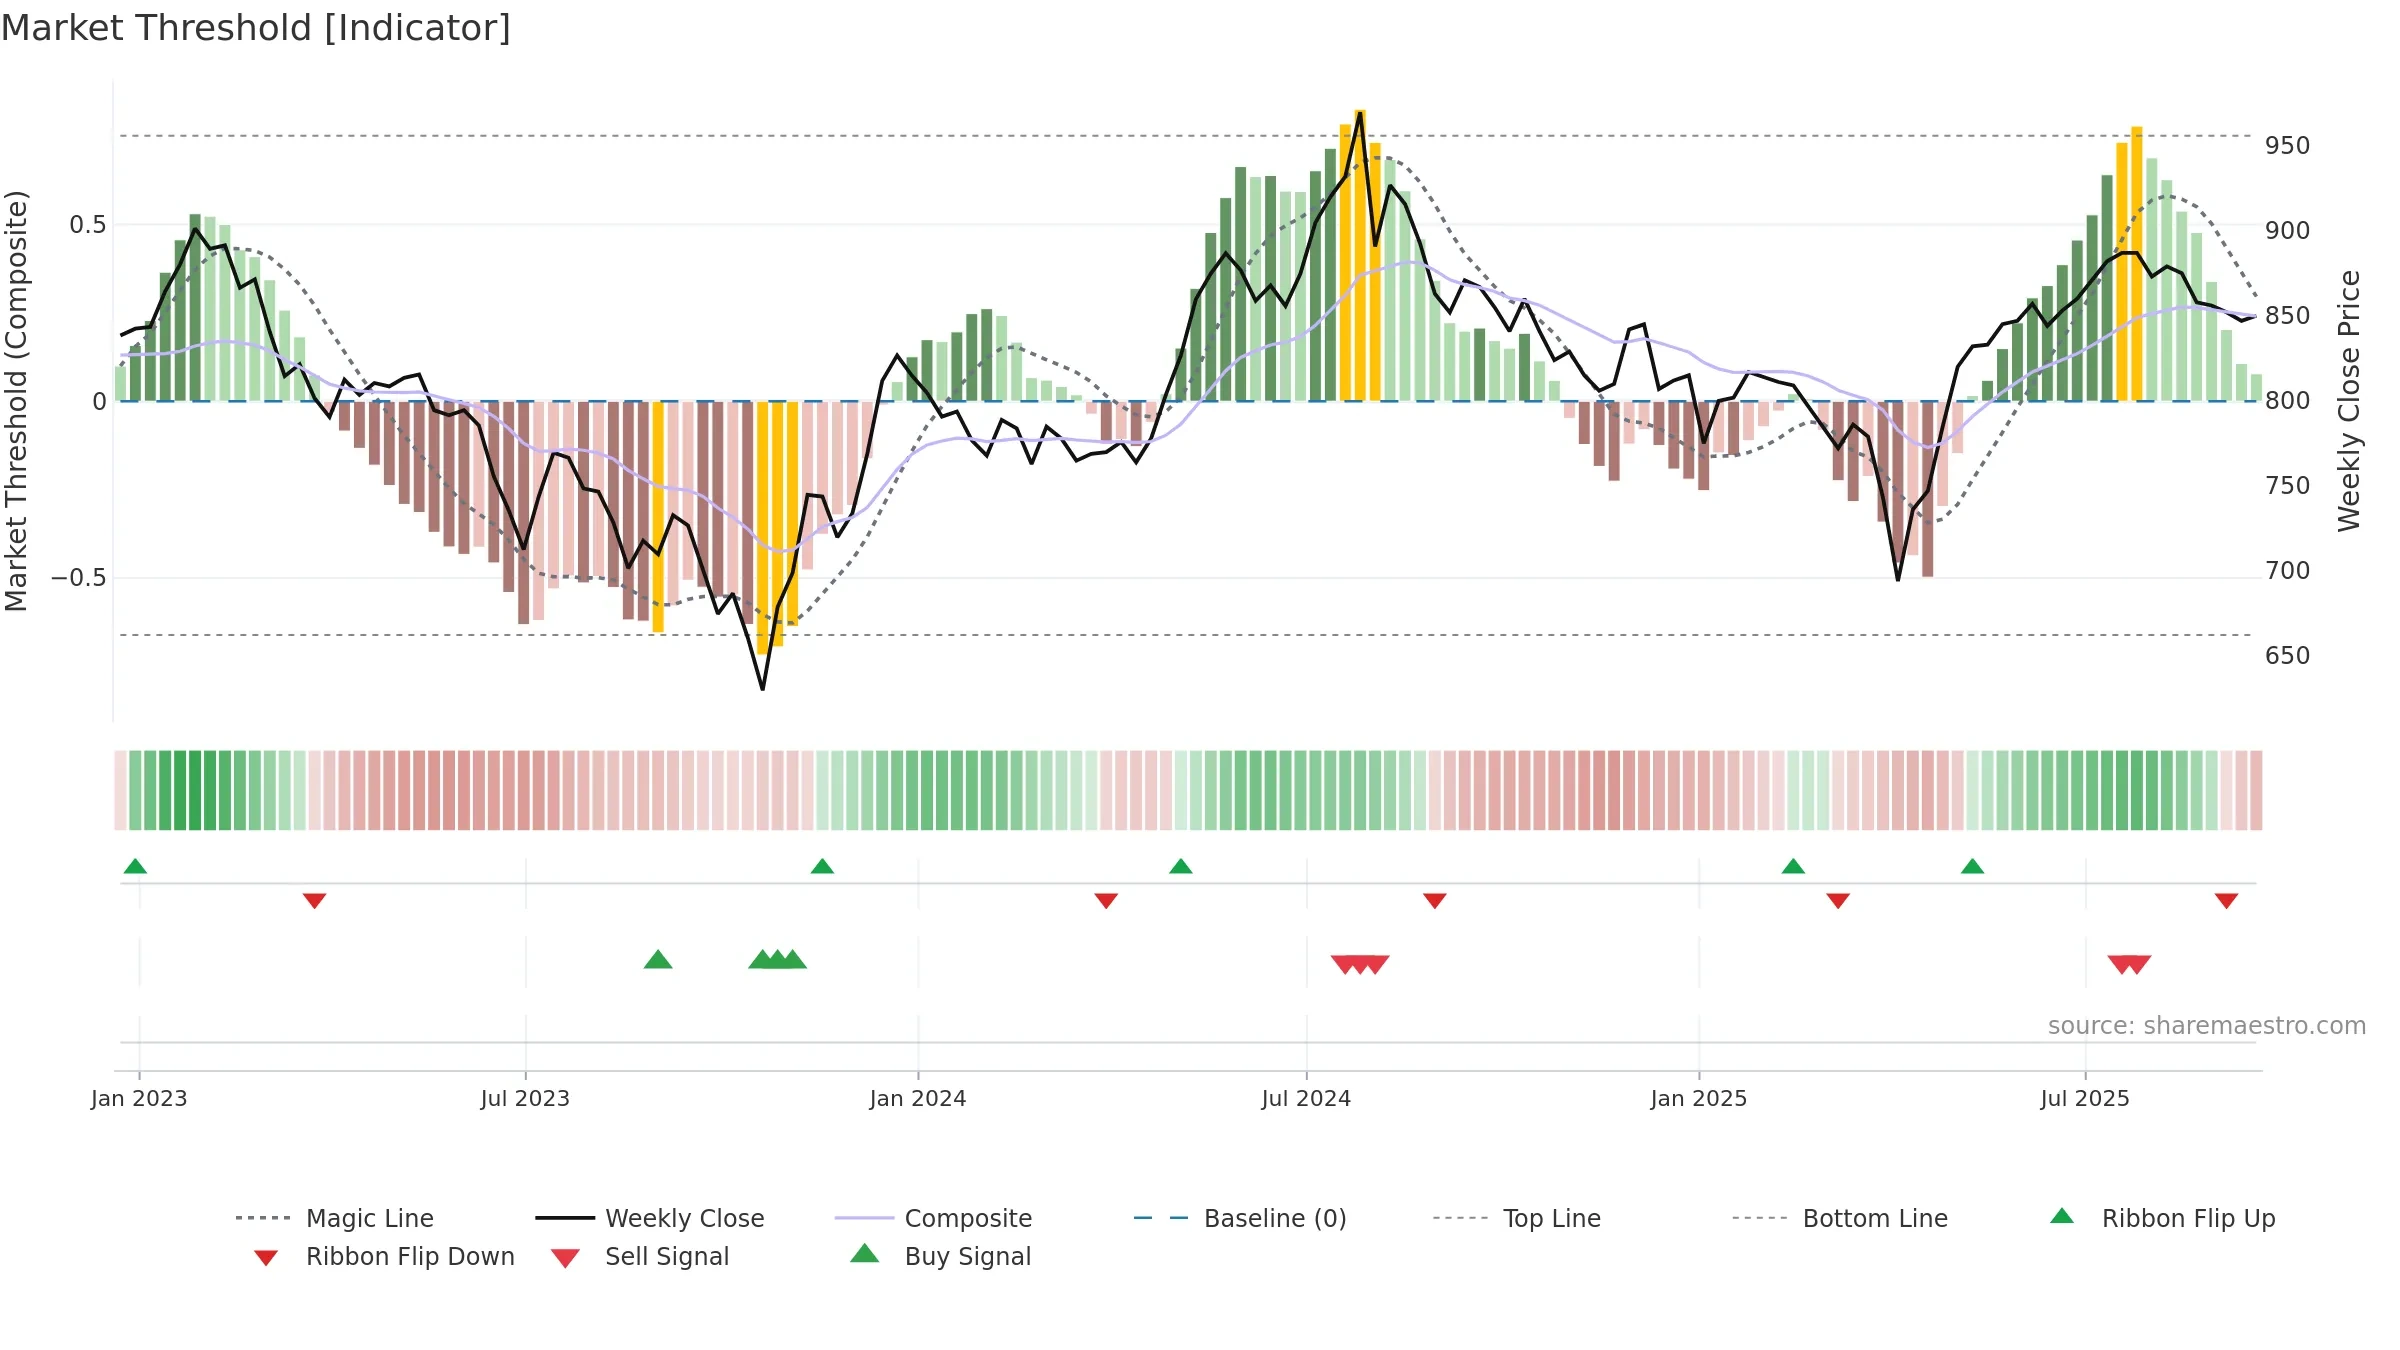Viewport: 2400px width, 1350px height.
Task: Click the 650 price axis tick
Action: 2288,656
